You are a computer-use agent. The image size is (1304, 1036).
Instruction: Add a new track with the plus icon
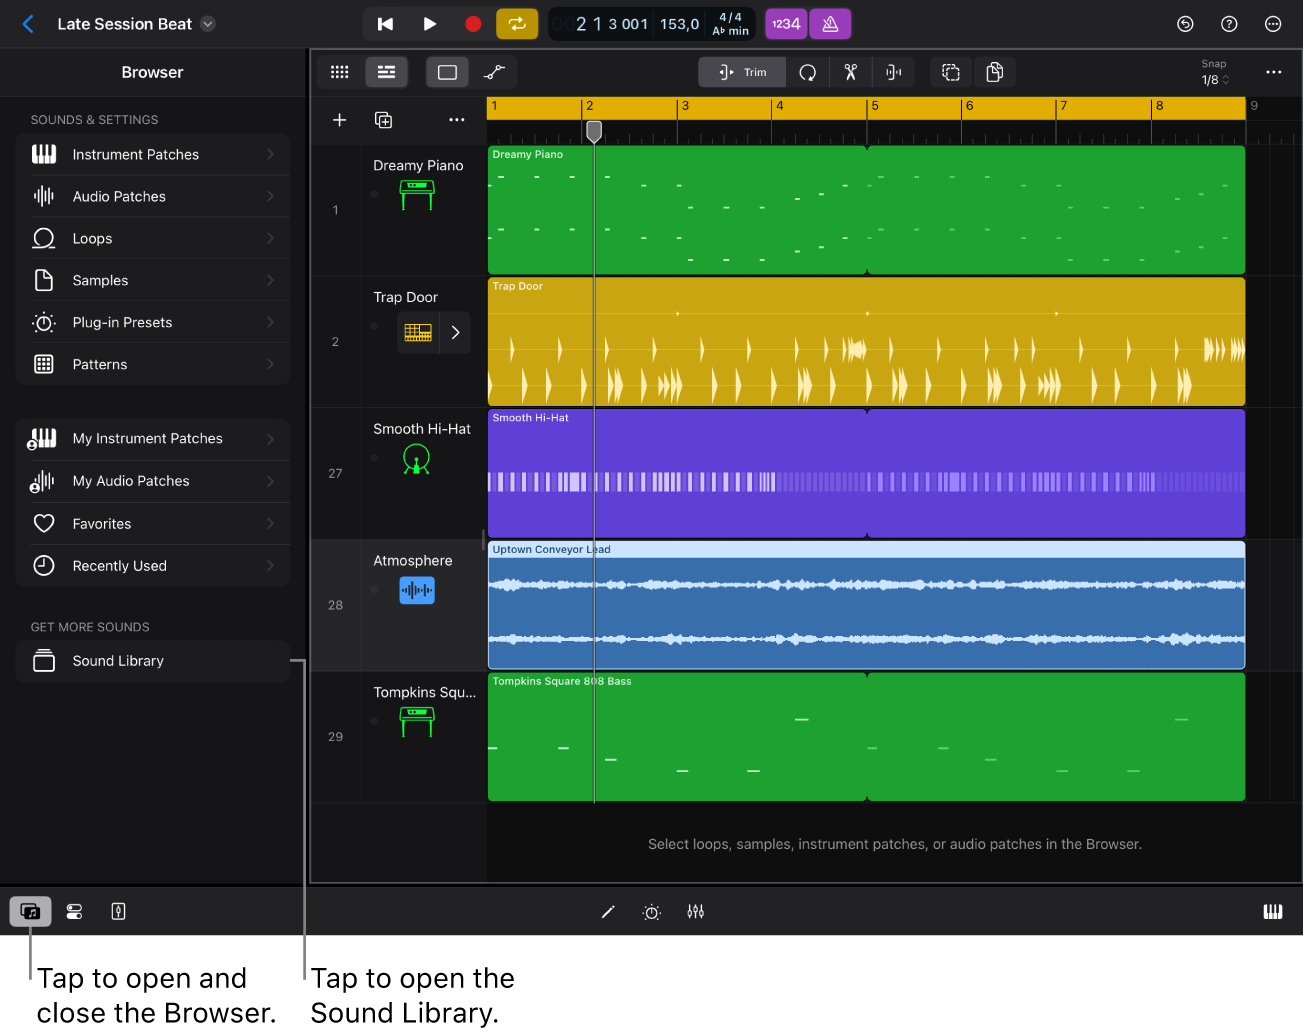[x=340, y=120]
